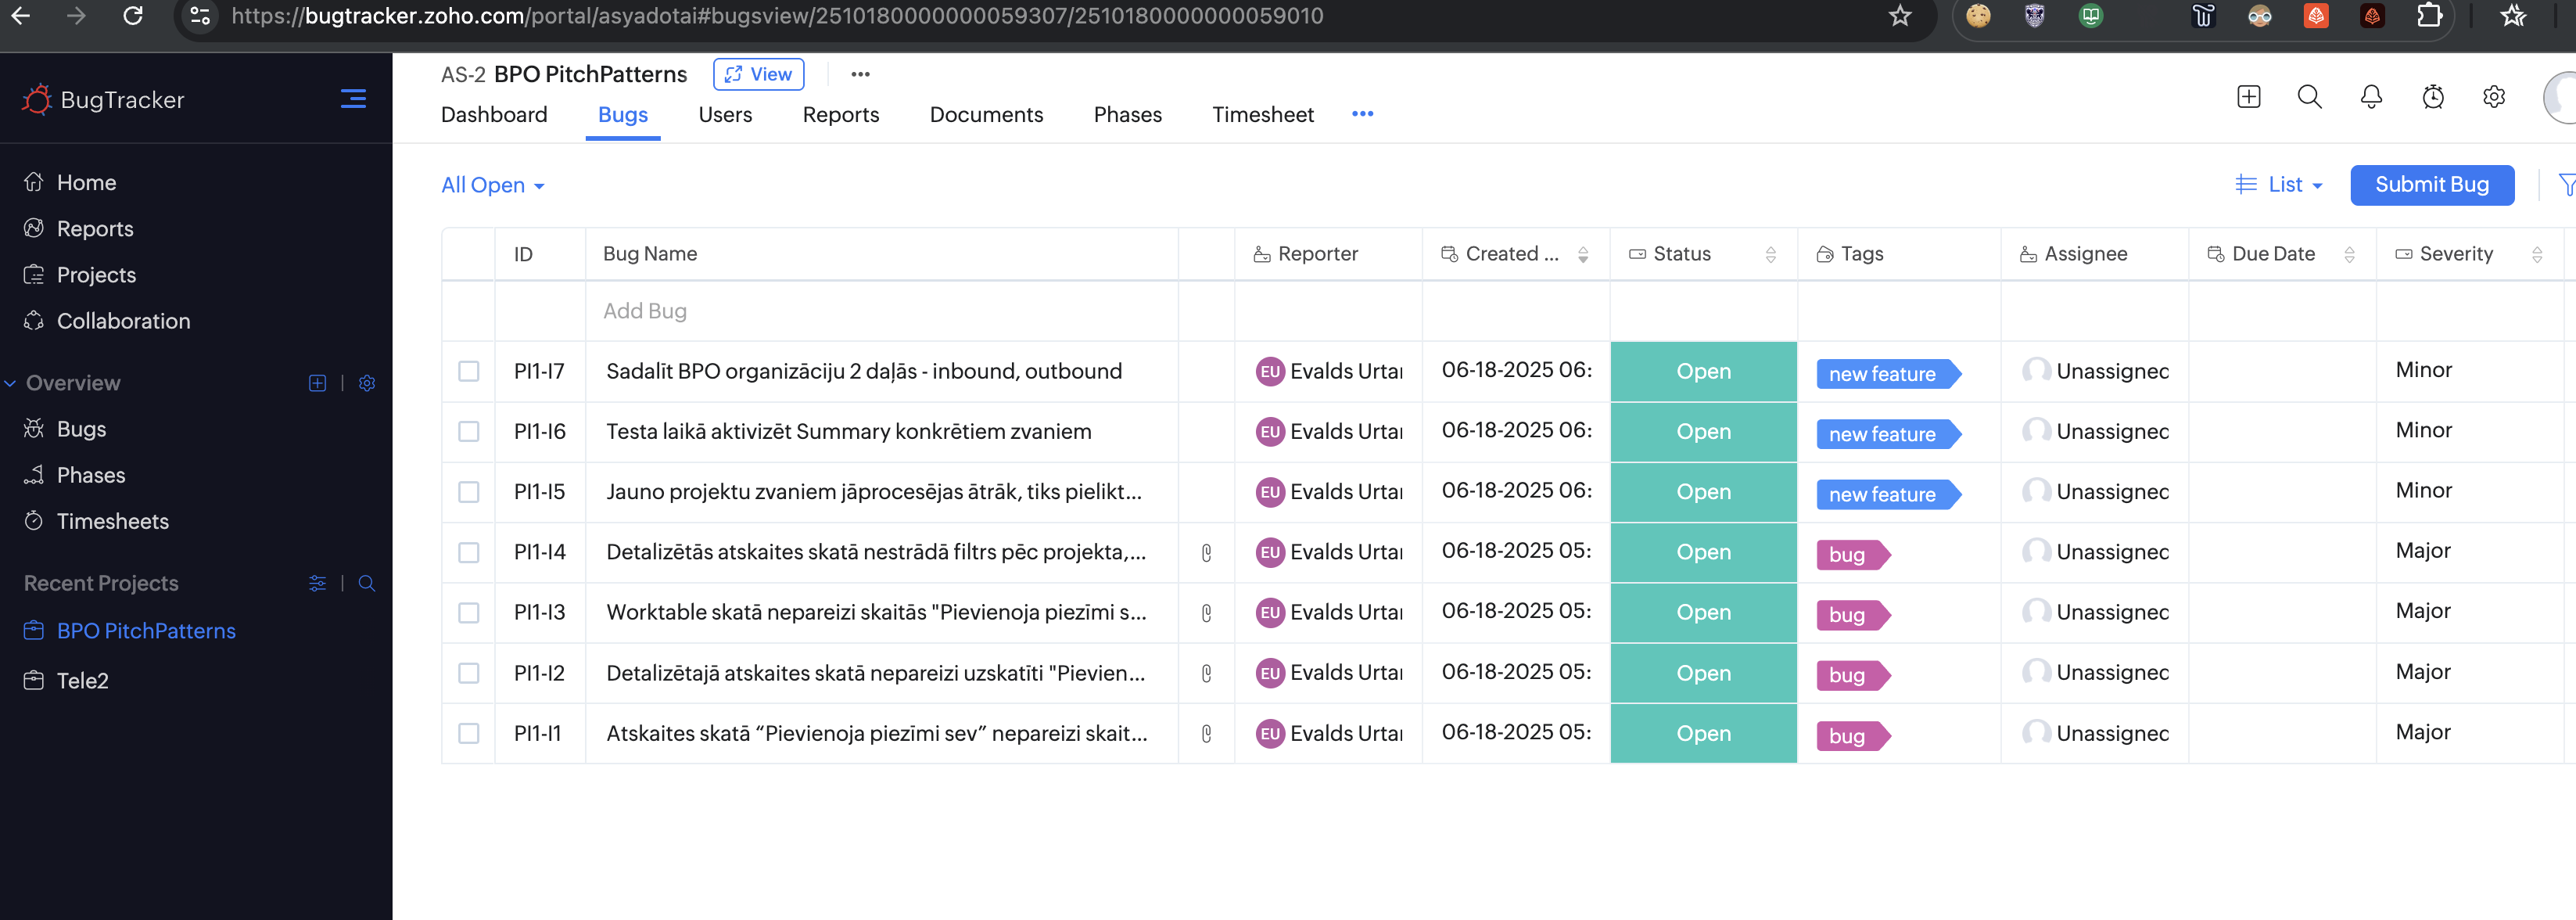
Task: Open the attachment icon for bug PI1-I2
Action: (1206, 674)
